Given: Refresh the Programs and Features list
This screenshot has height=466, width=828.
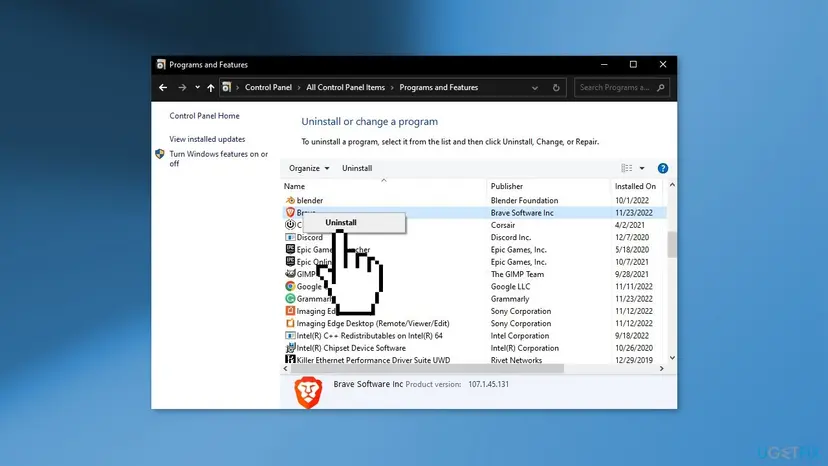Looking at the screenshot, I should tap(556, 88).
